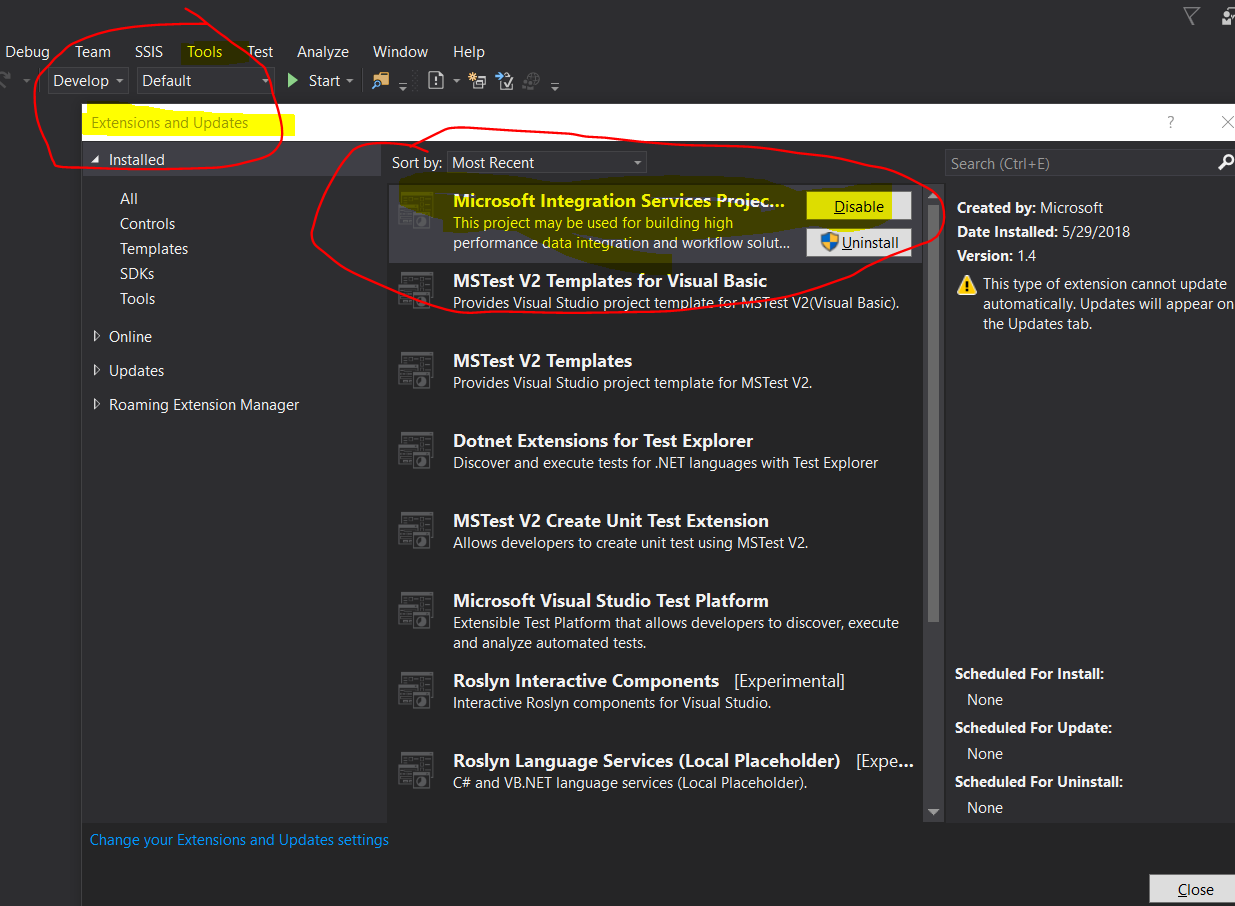Viewport: 1235px width, 906px height.
Task: Expand the Roaming Extension Manager node
Action: 97,405
